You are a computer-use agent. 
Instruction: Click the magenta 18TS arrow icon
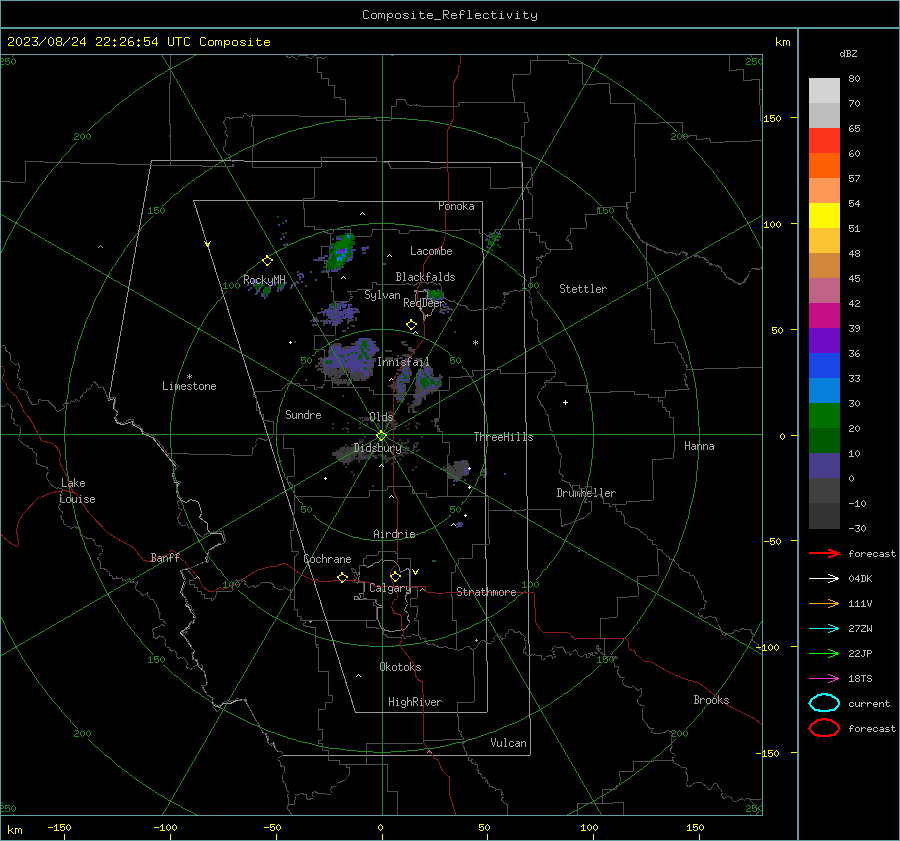click(824, 679)
